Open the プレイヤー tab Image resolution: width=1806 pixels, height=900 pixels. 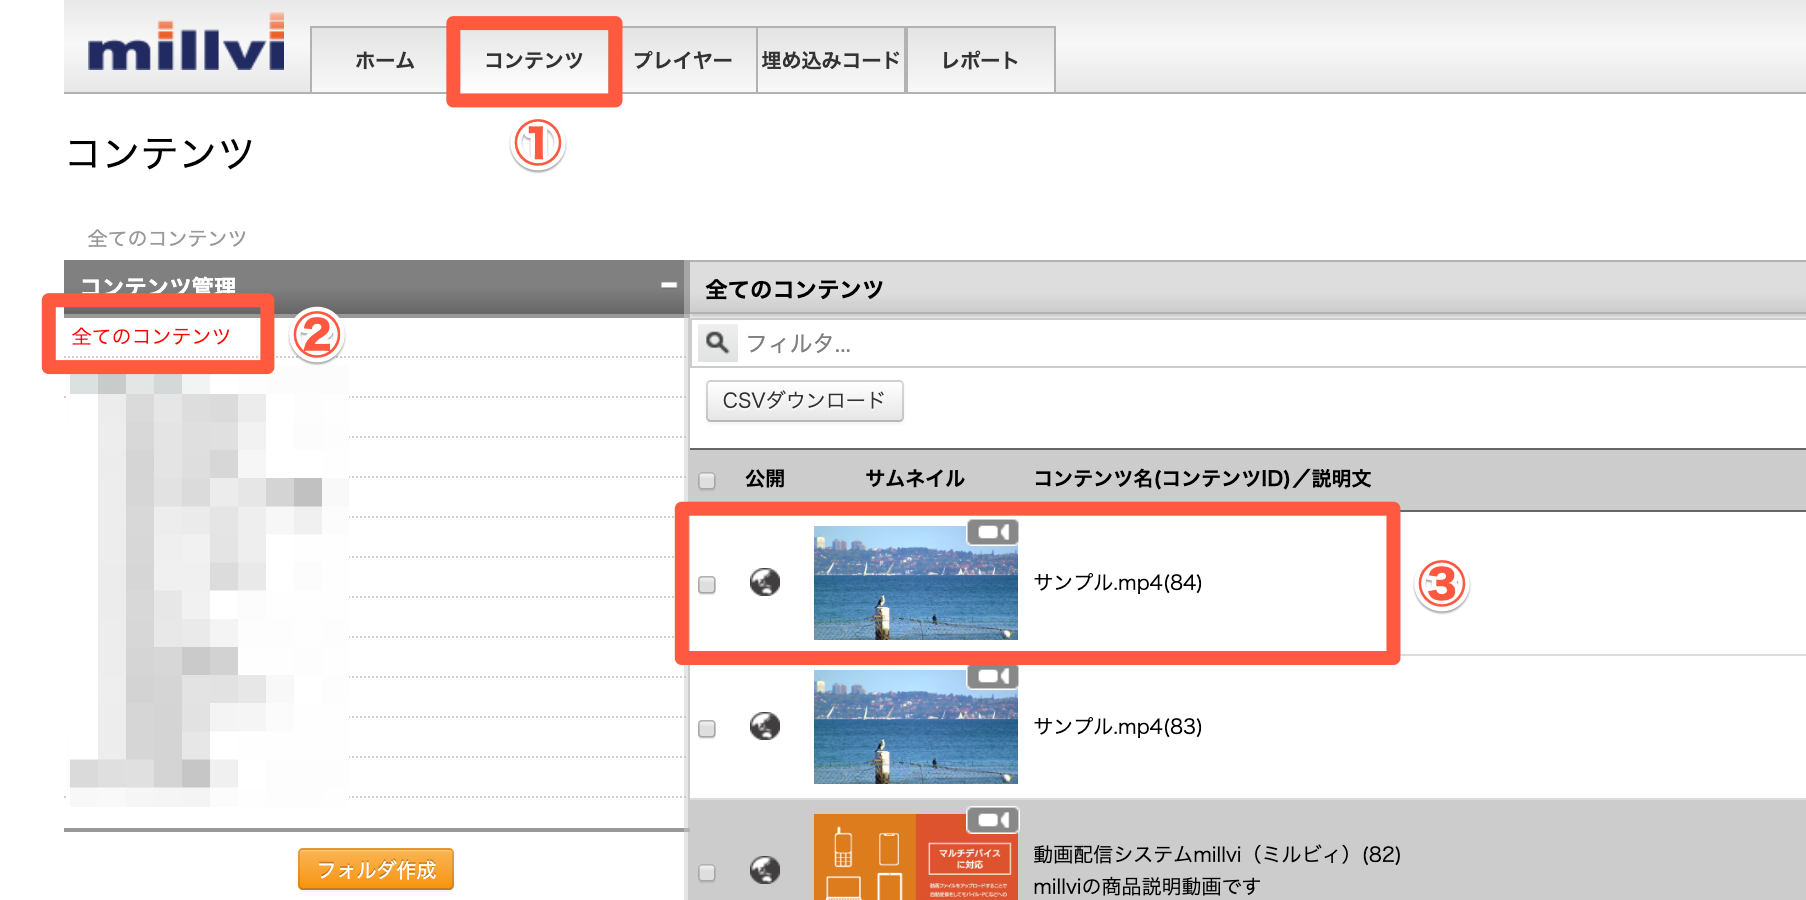(x=683, y=60)
